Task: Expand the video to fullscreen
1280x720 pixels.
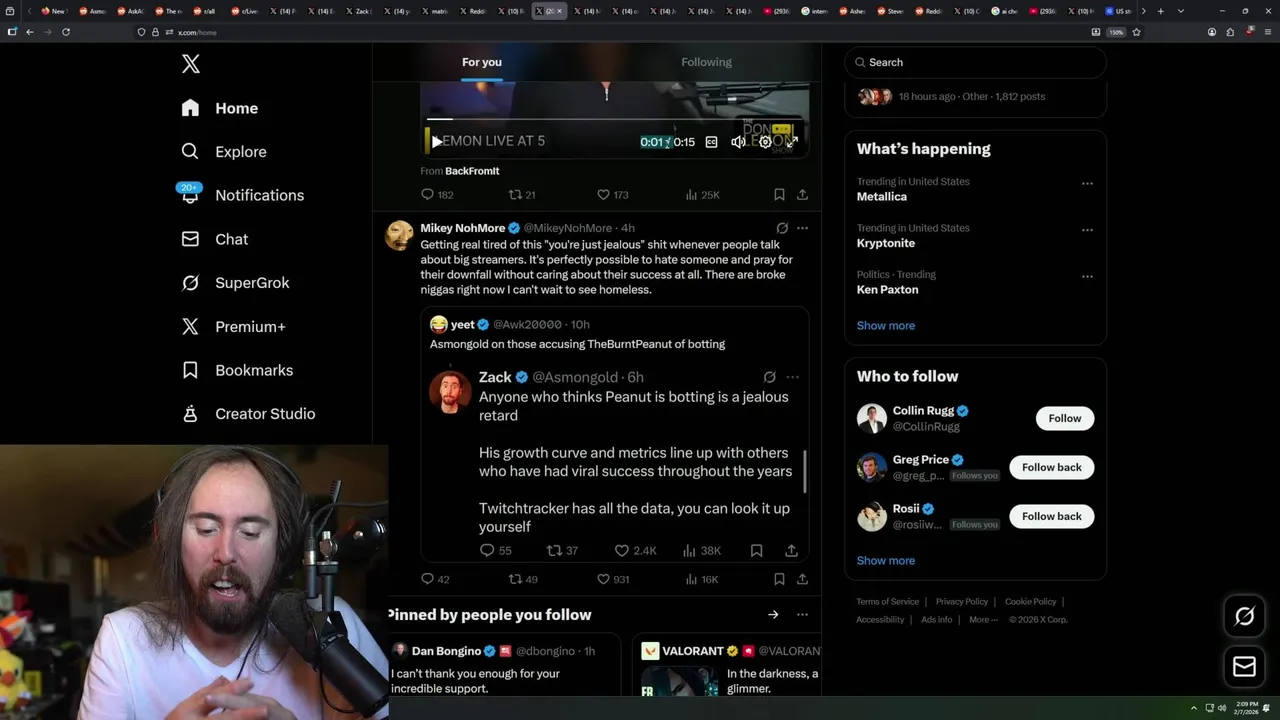Action: pyautogui.click(x=792, y=142)
